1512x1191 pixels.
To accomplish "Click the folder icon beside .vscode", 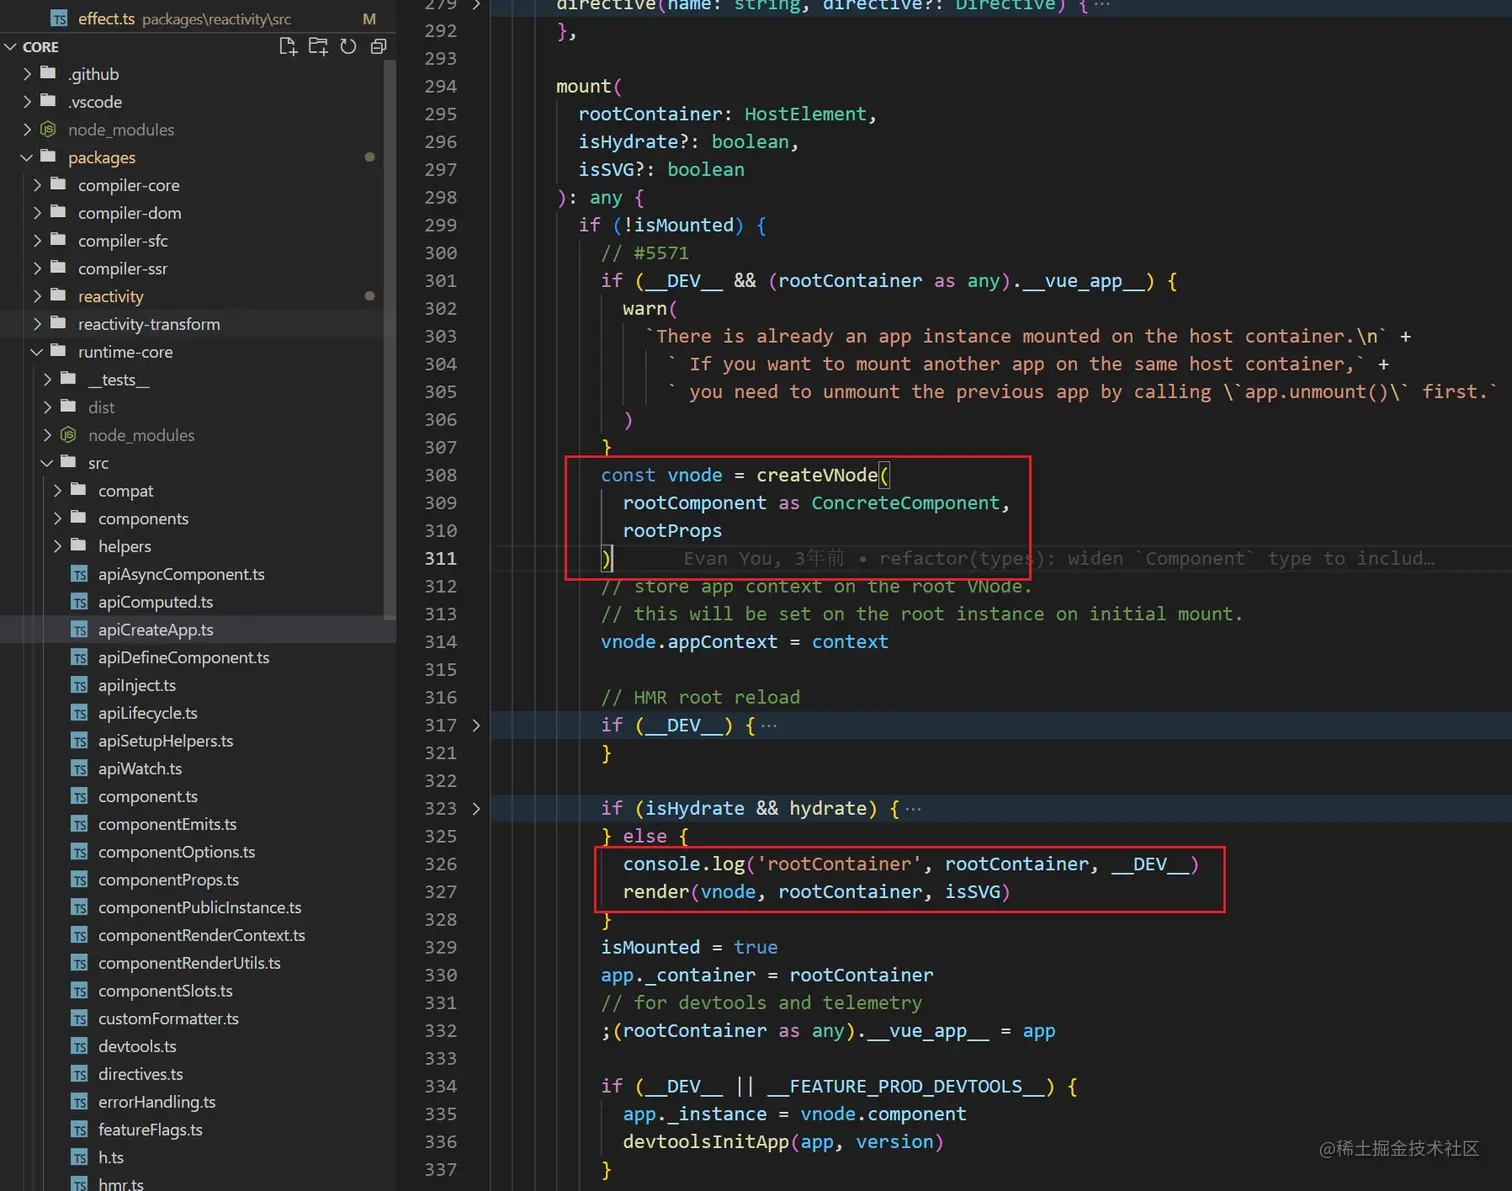I will click(48, 101).
